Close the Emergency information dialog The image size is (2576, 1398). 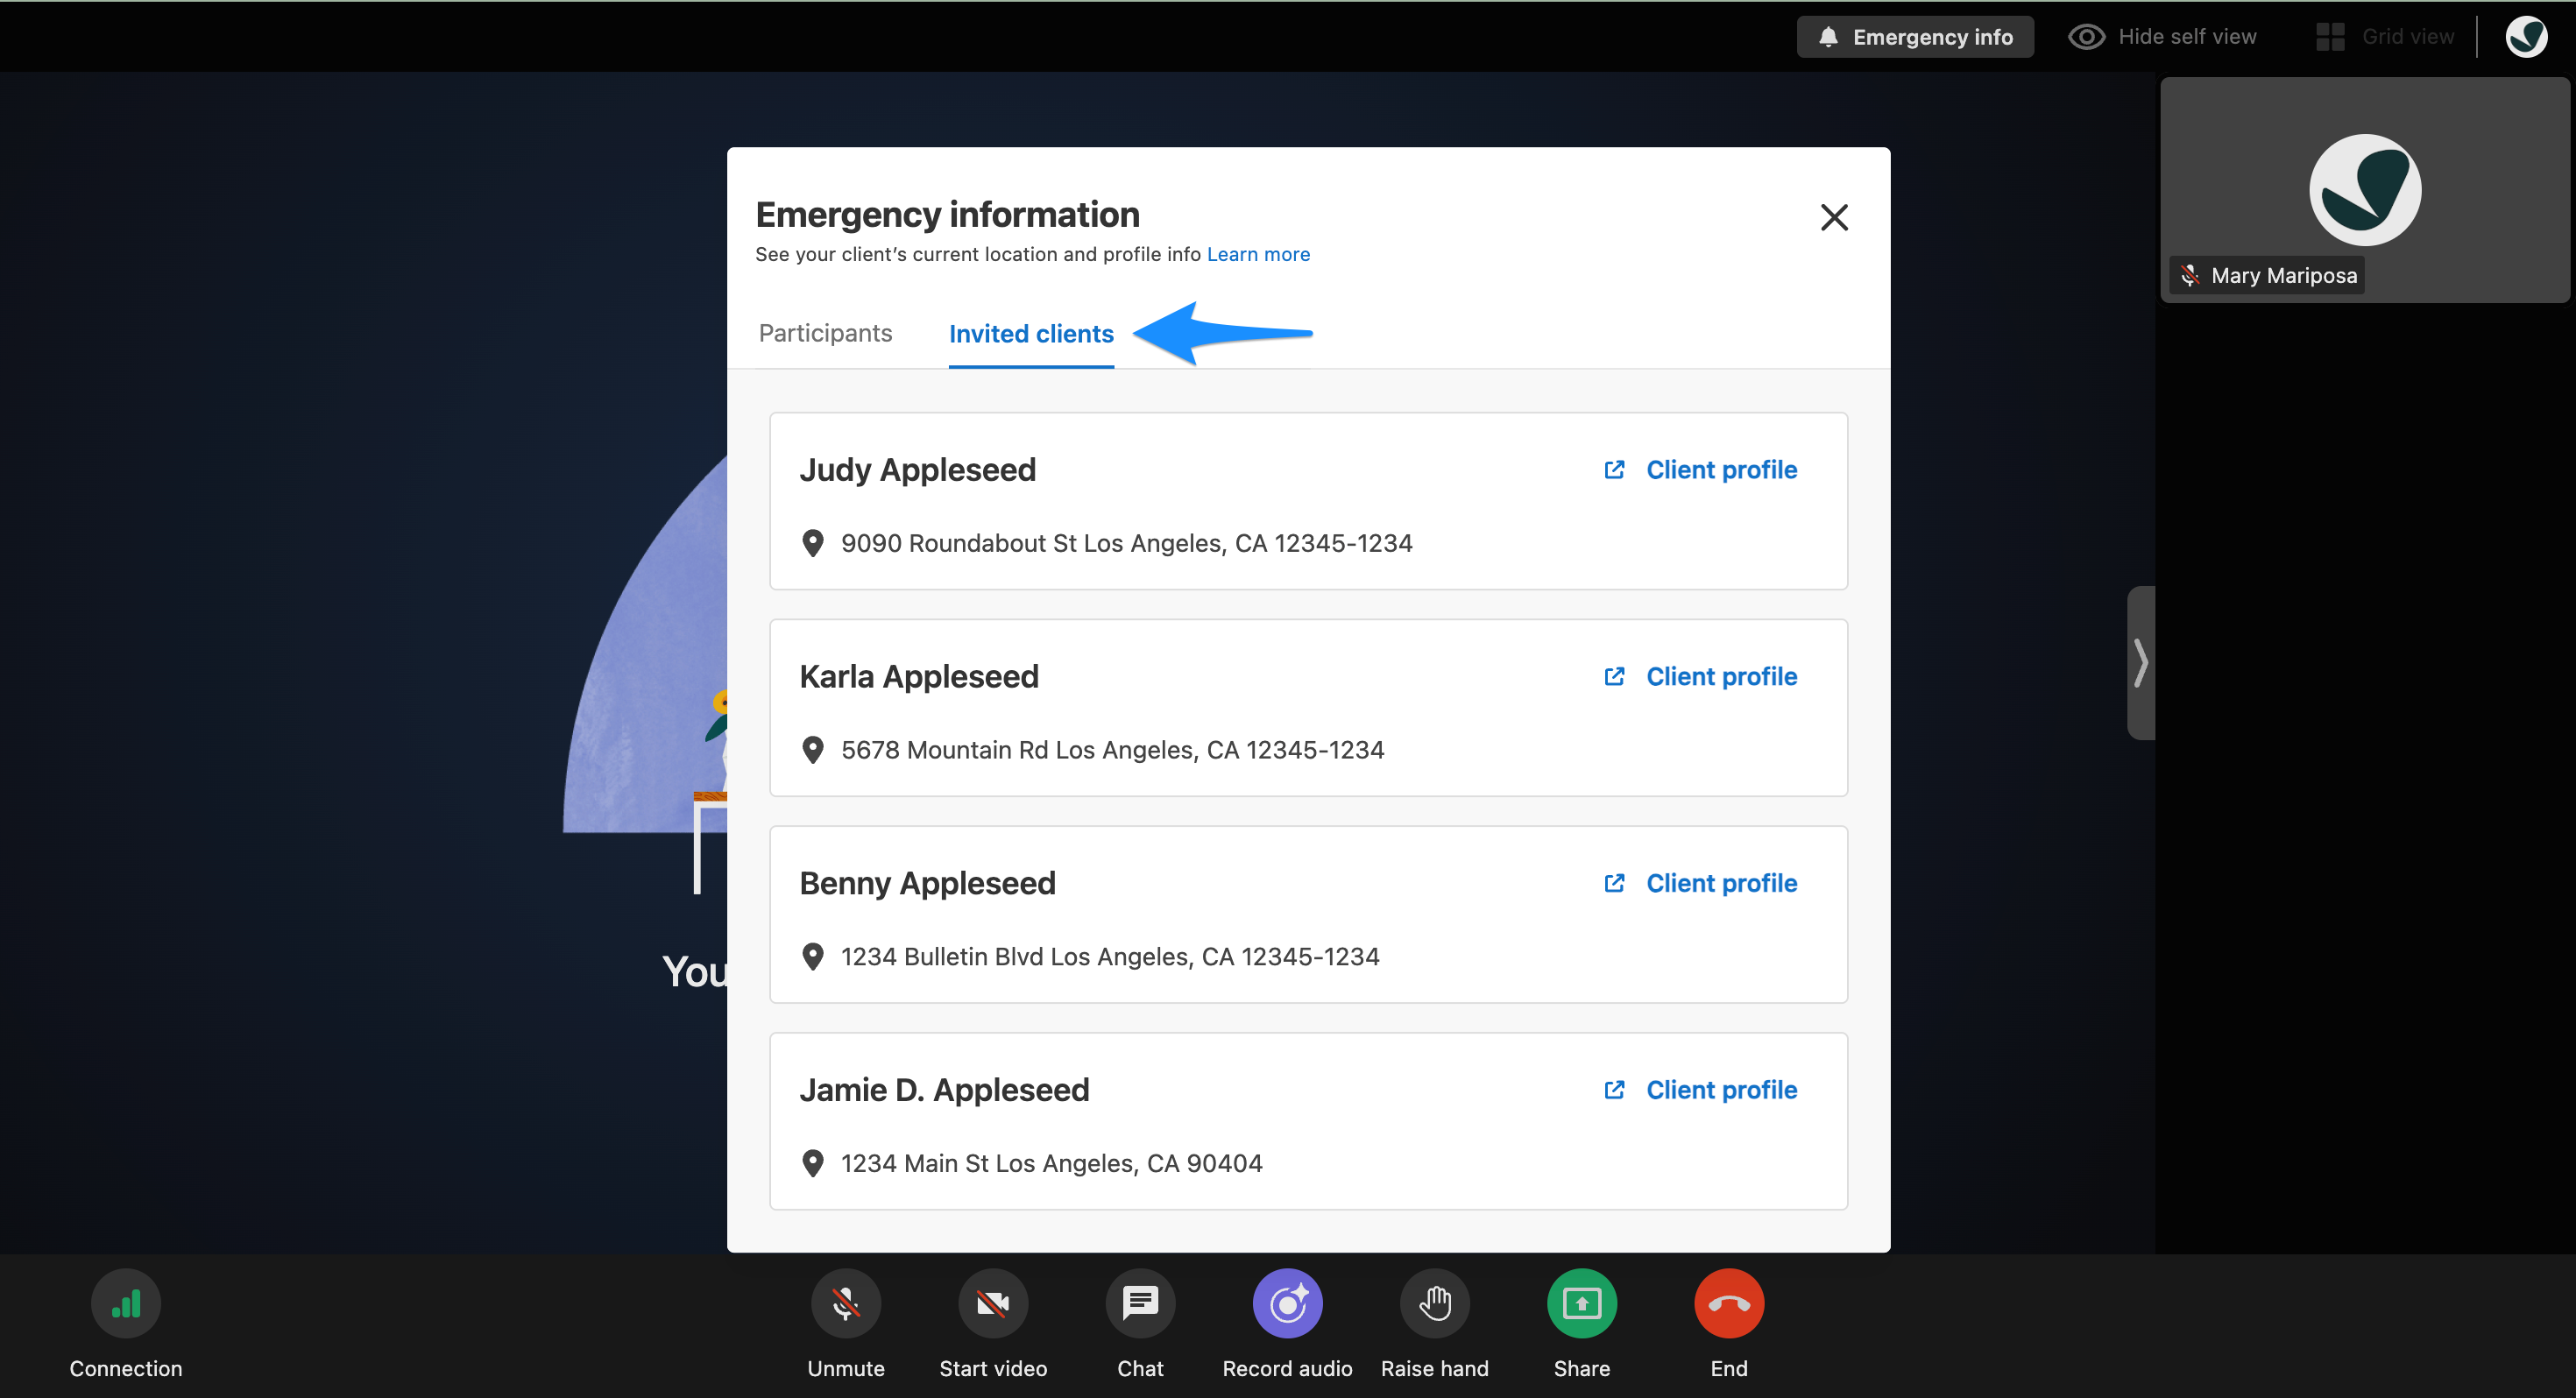pyautogui.click(x=1834, y=217)
